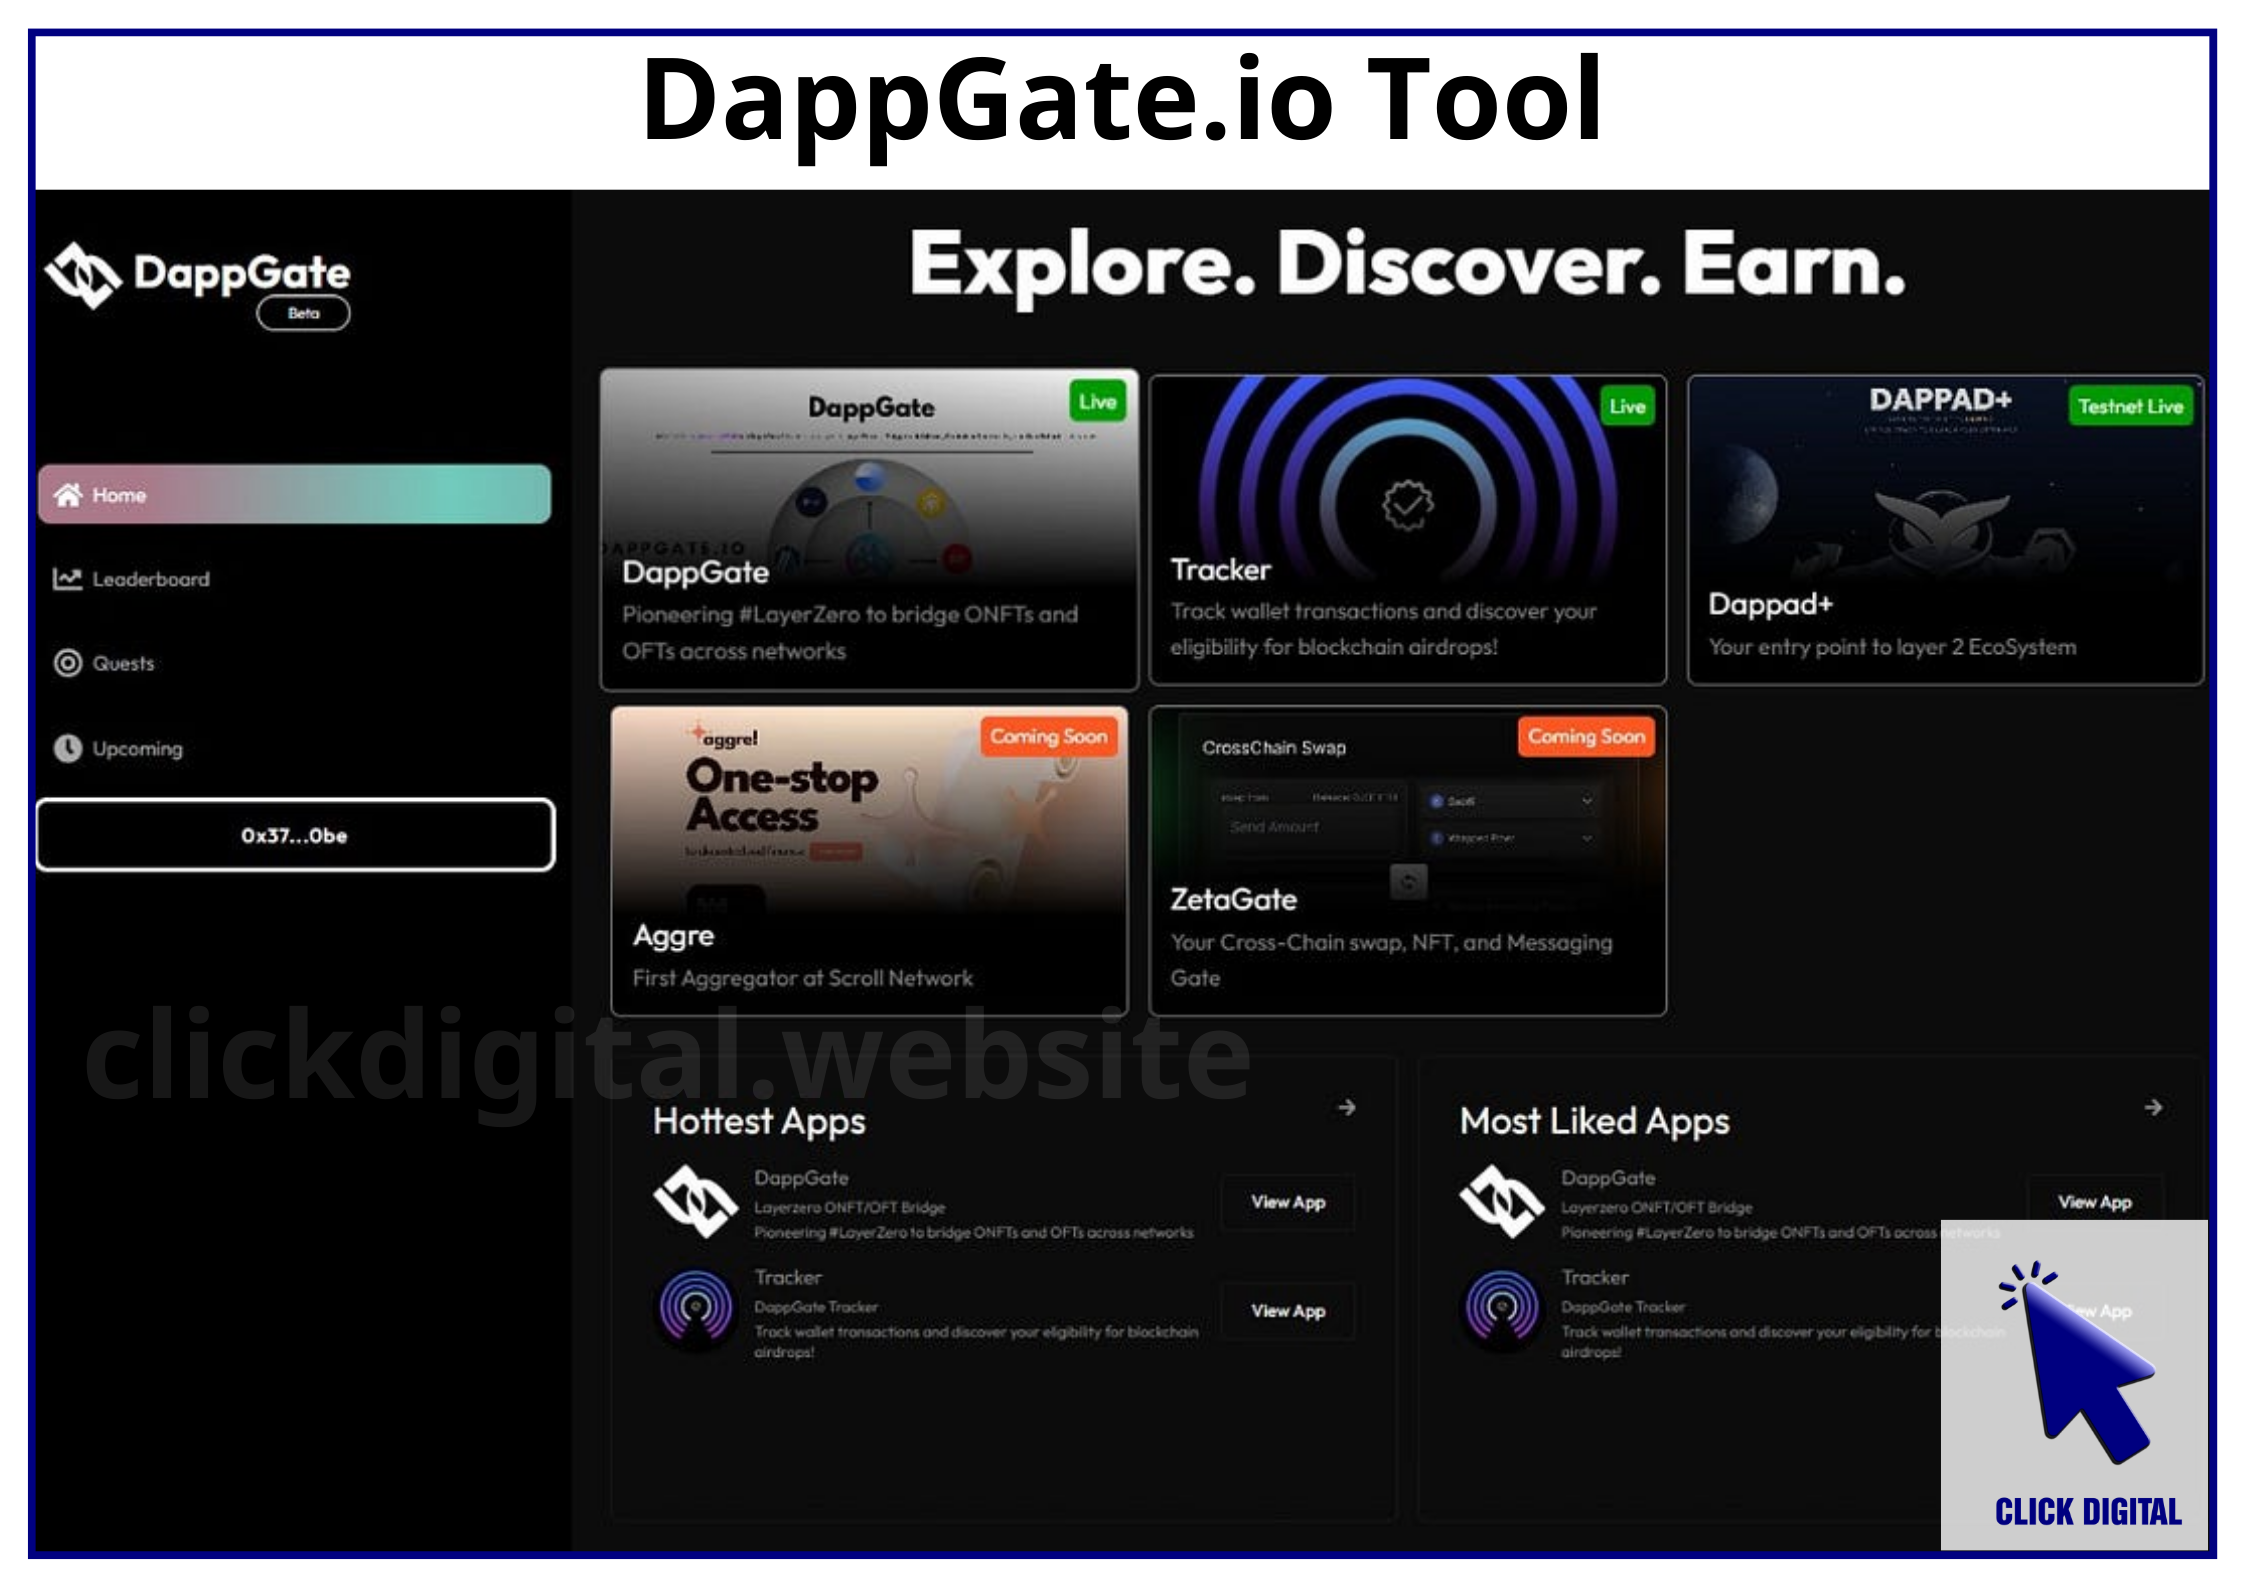
Task: Open the second token dropdown on ZetaGate preview
Action: (x=1510, y=838)
